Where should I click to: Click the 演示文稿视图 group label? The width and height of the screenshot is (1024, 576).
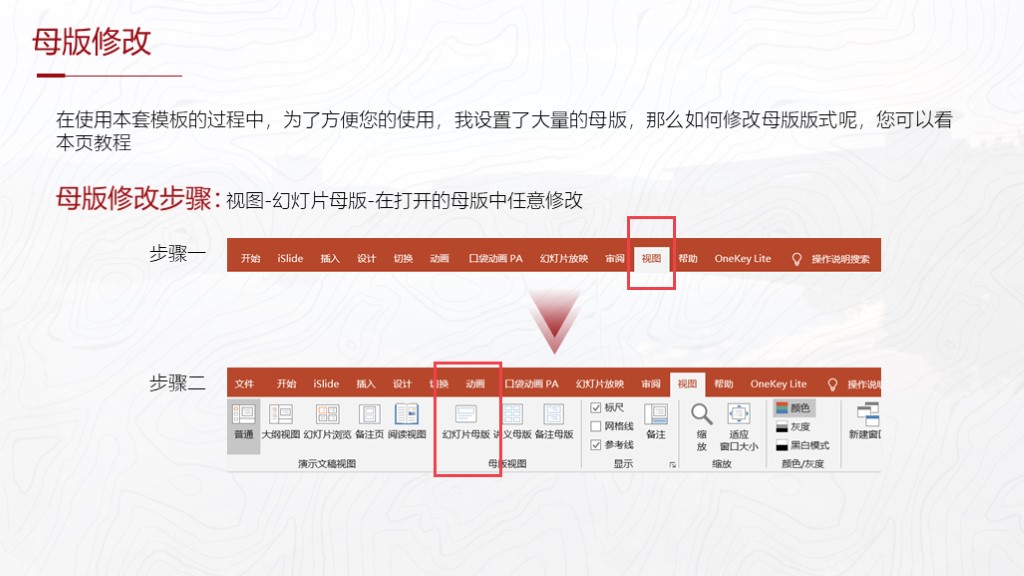tap(327, 464)
